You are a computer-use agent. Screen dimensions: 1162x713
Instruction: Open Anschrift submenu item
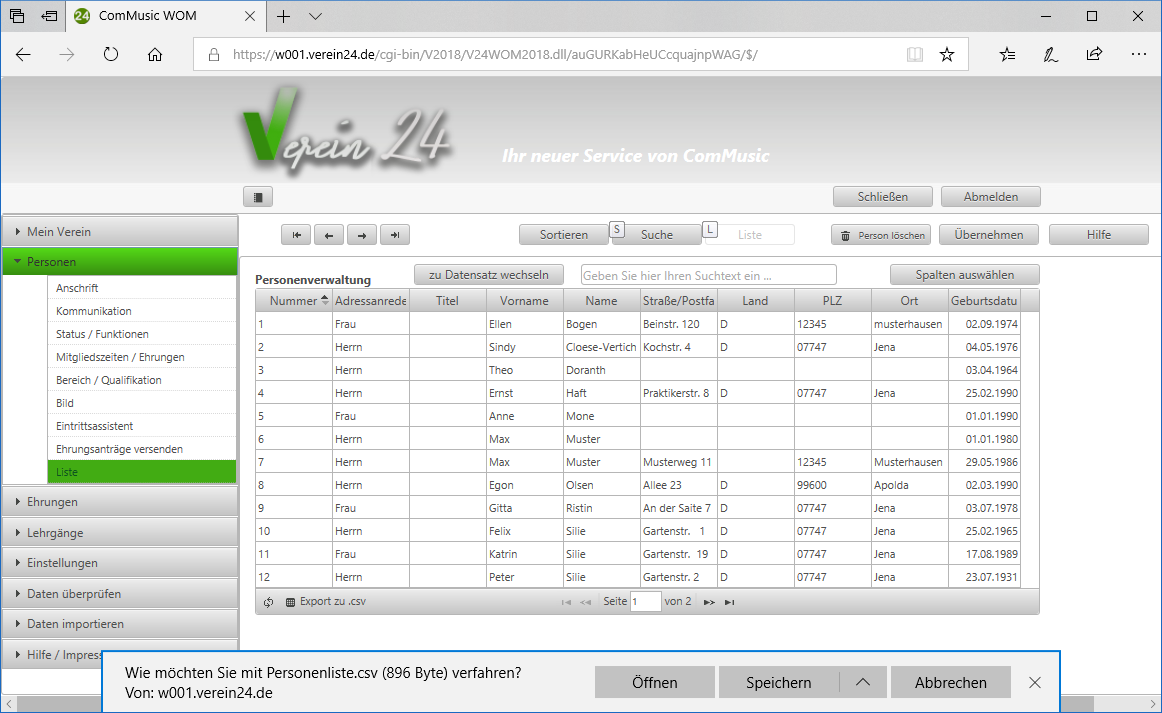pyautogui.click(x=142, y=288)
